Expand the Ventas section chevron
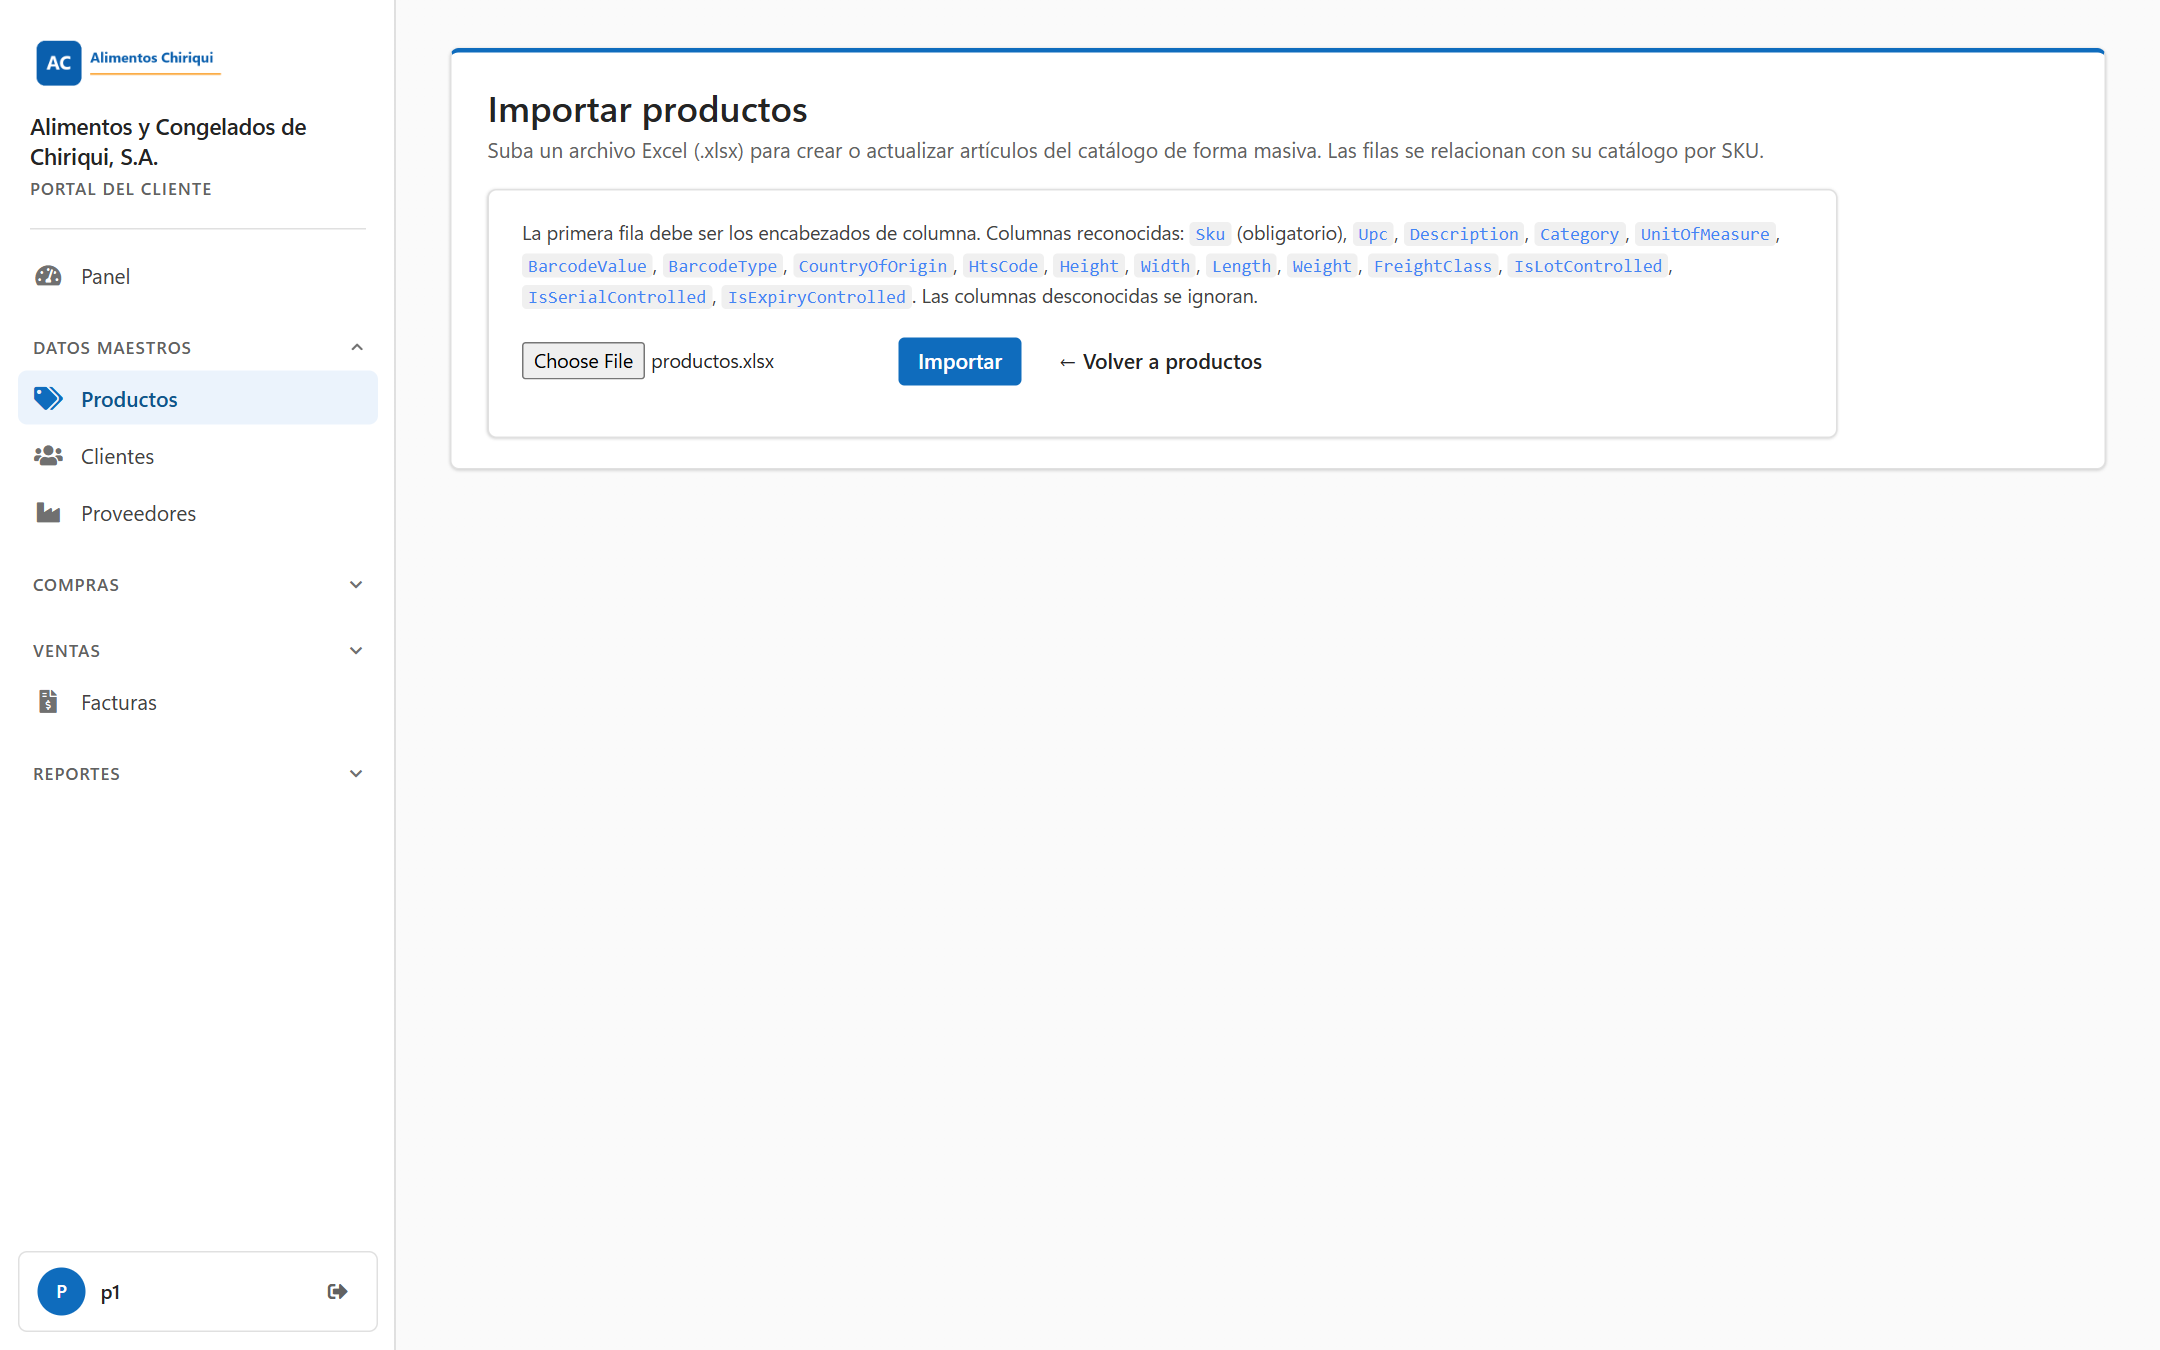 (x=356, y=651)
